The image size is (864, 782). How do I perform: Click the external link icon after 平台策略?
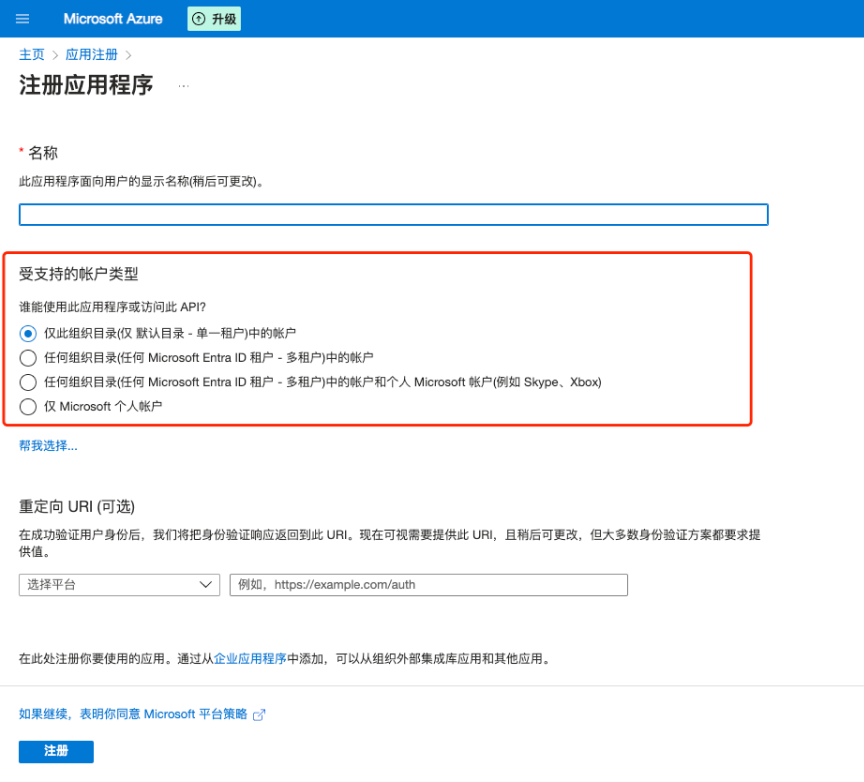(x=259, y=715)
